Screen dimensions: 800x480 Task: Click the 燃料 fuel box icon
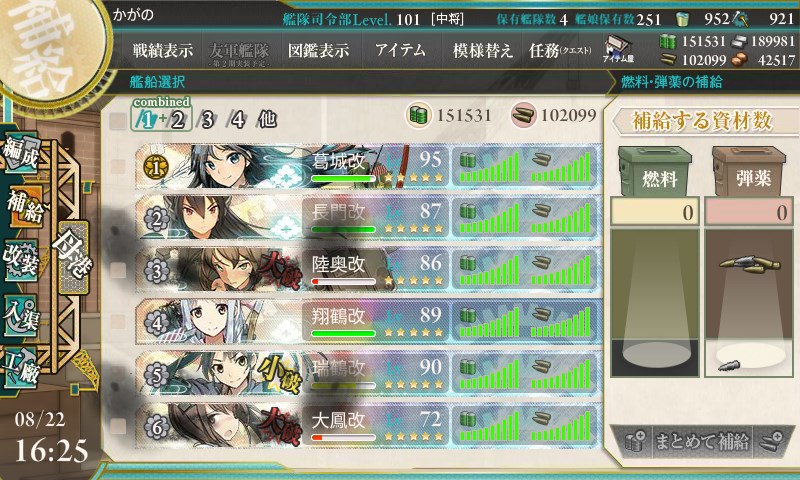point(655,171)
